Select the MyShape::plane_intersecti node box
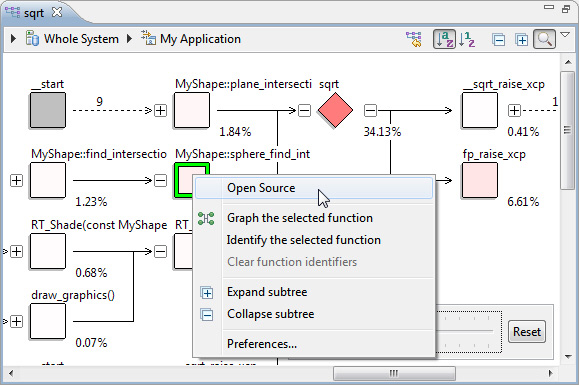 coord(192,110)
